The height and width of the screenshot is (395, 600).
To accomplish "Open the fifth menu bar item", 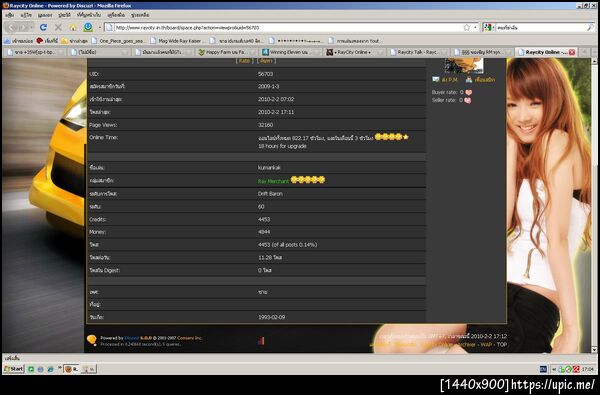I will click(x=89, y=15).
